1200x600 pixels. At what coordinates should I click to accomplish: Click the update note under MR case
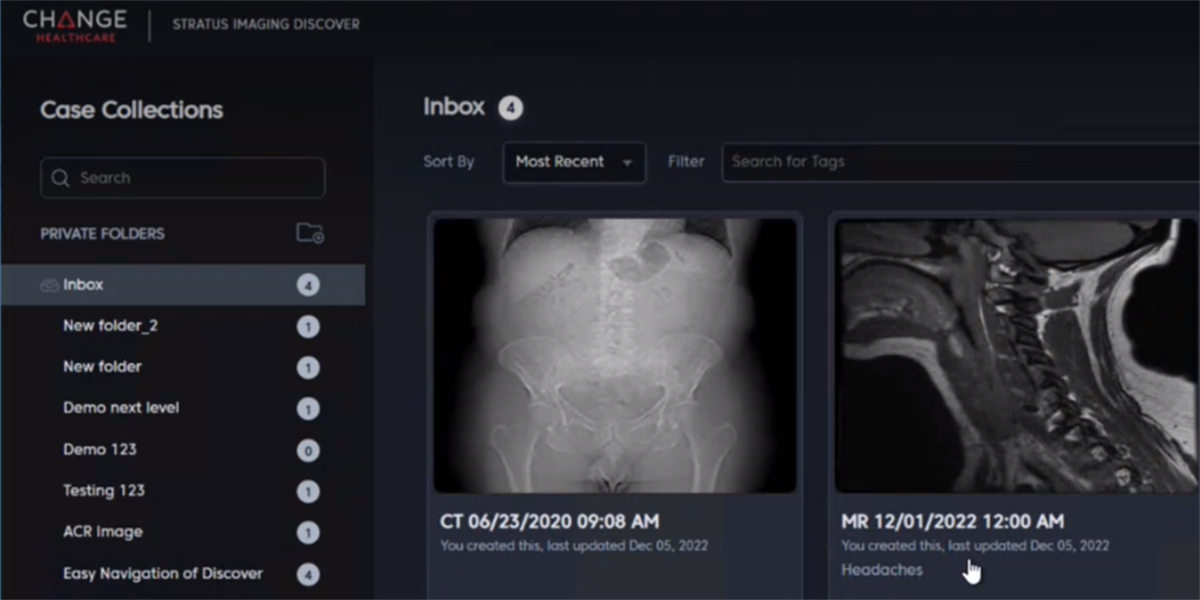pos(975,546)
